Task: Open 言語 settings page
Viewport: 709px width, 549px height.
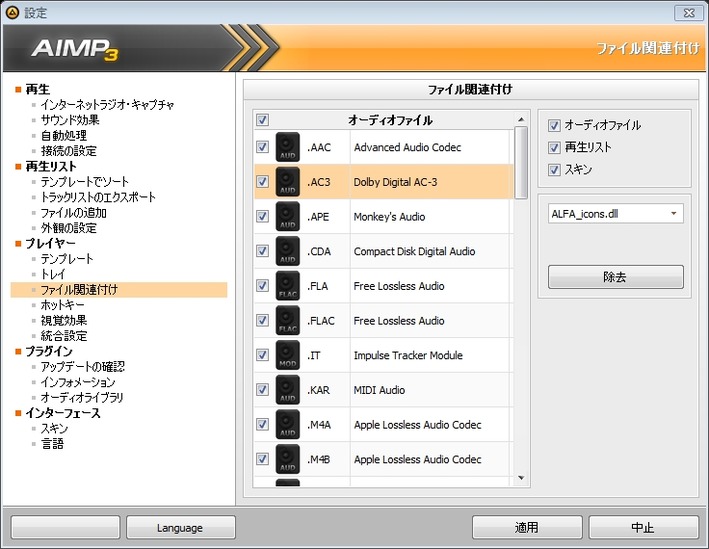Action: pyautogui.click(x=52, y=444)
